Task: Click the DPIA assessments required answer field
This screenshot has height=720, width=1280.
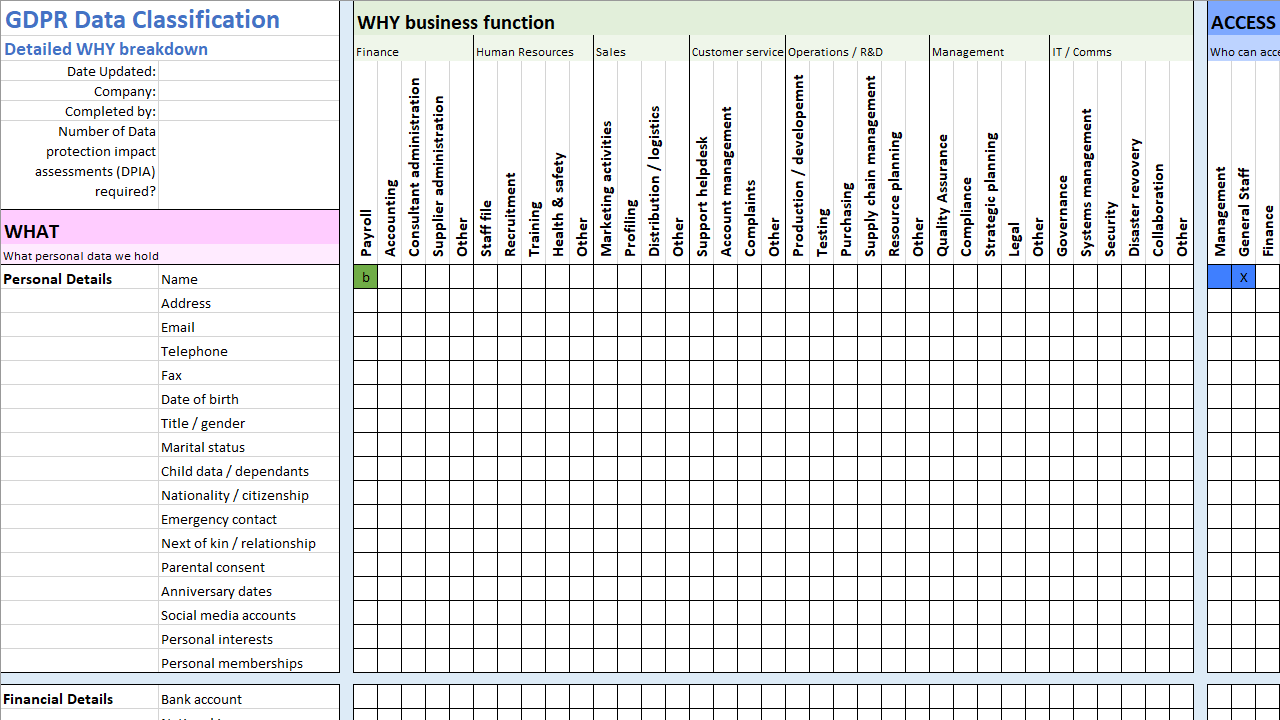Action: pos(248,165)
